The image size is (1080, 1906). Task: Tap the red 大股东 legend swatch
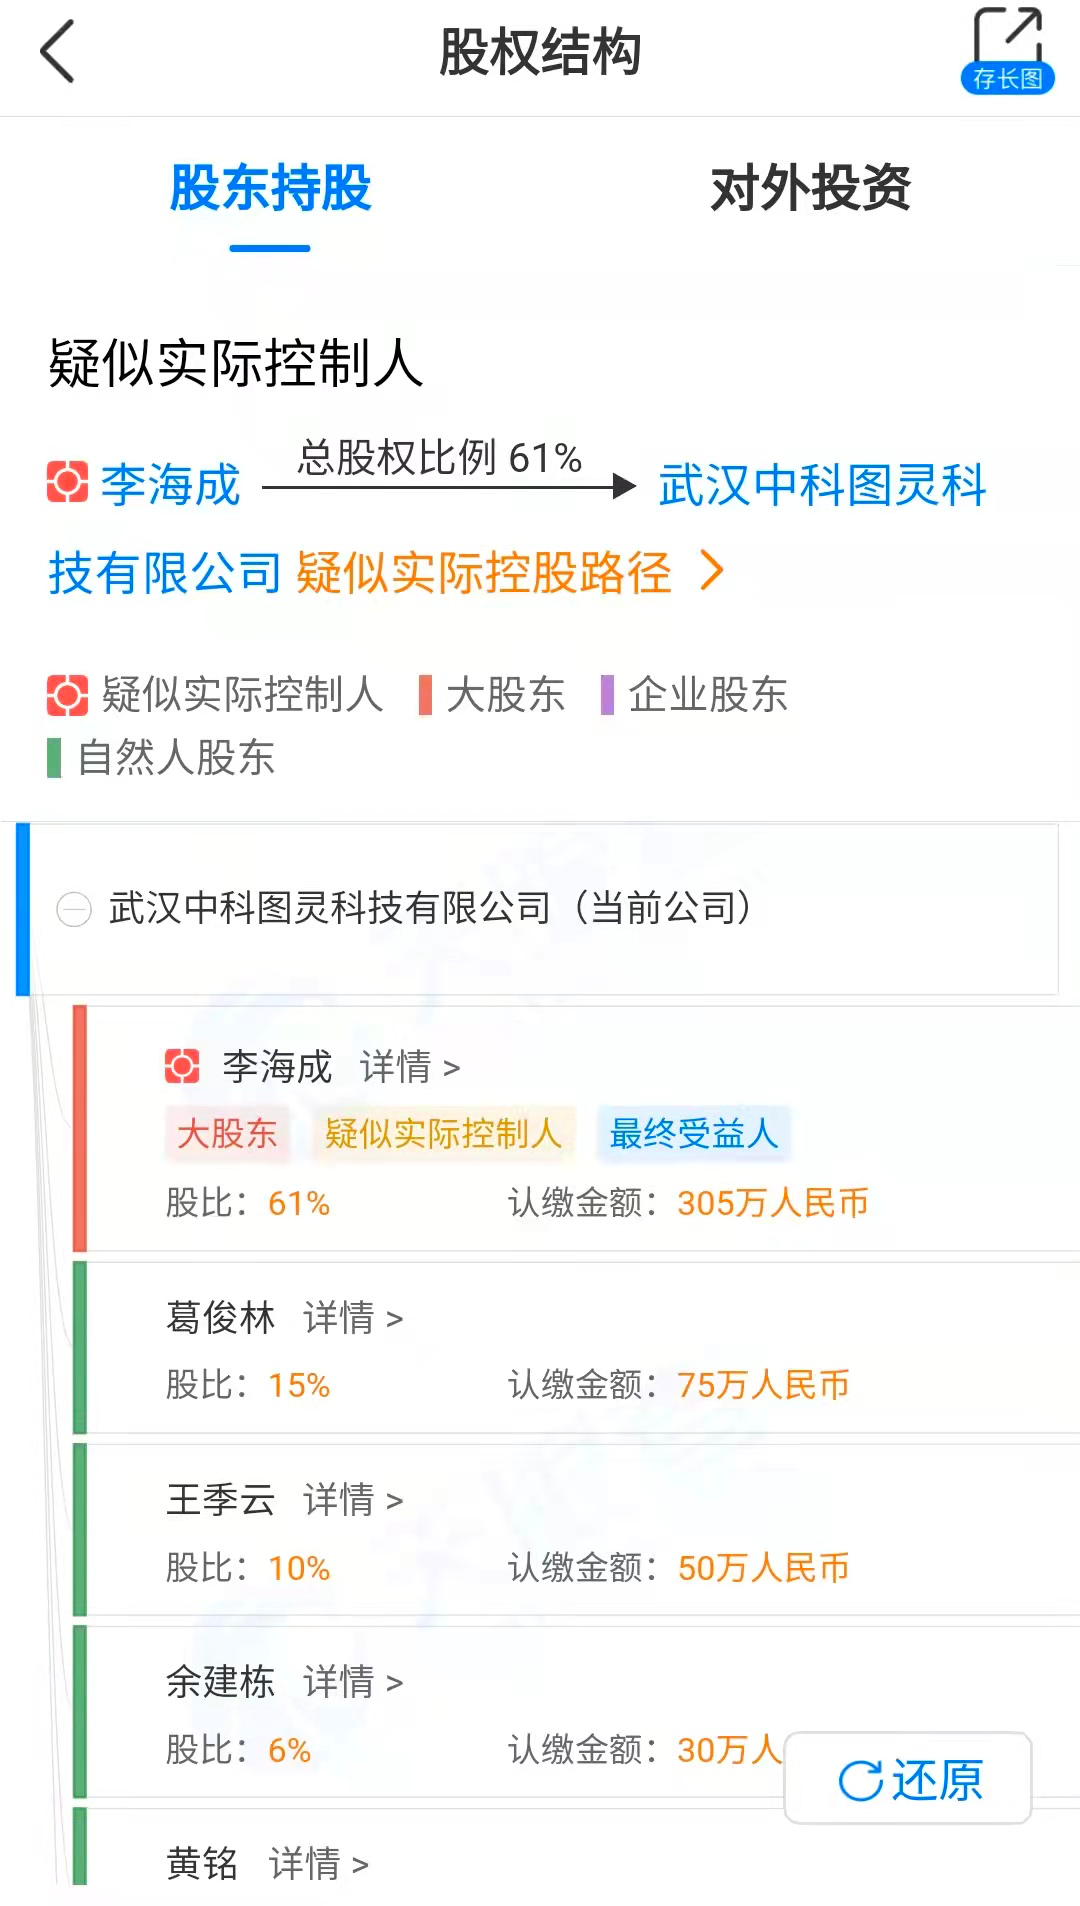click(x=425, y=694)
